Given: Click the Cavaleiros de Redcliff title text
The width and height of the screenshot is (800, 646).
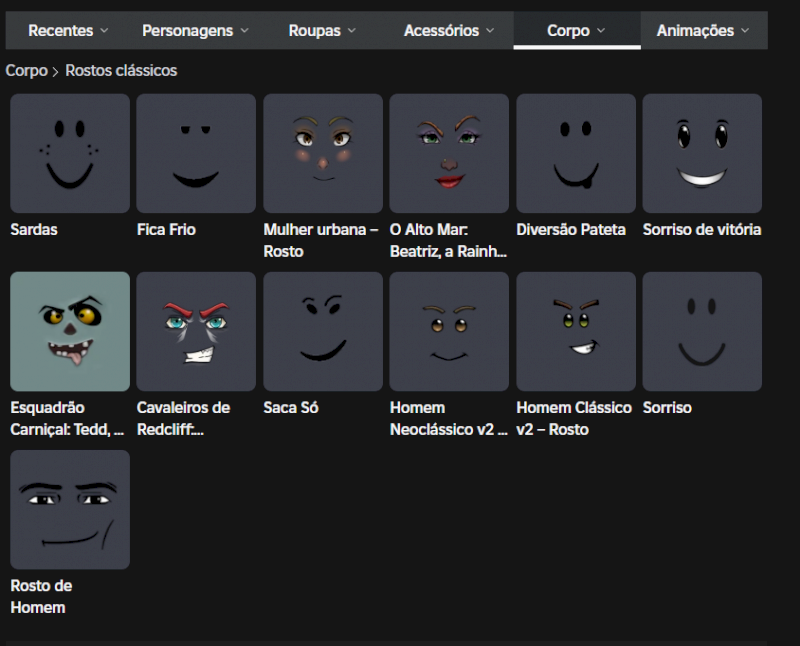Looking at the screenshot, I should coord(183,418).
